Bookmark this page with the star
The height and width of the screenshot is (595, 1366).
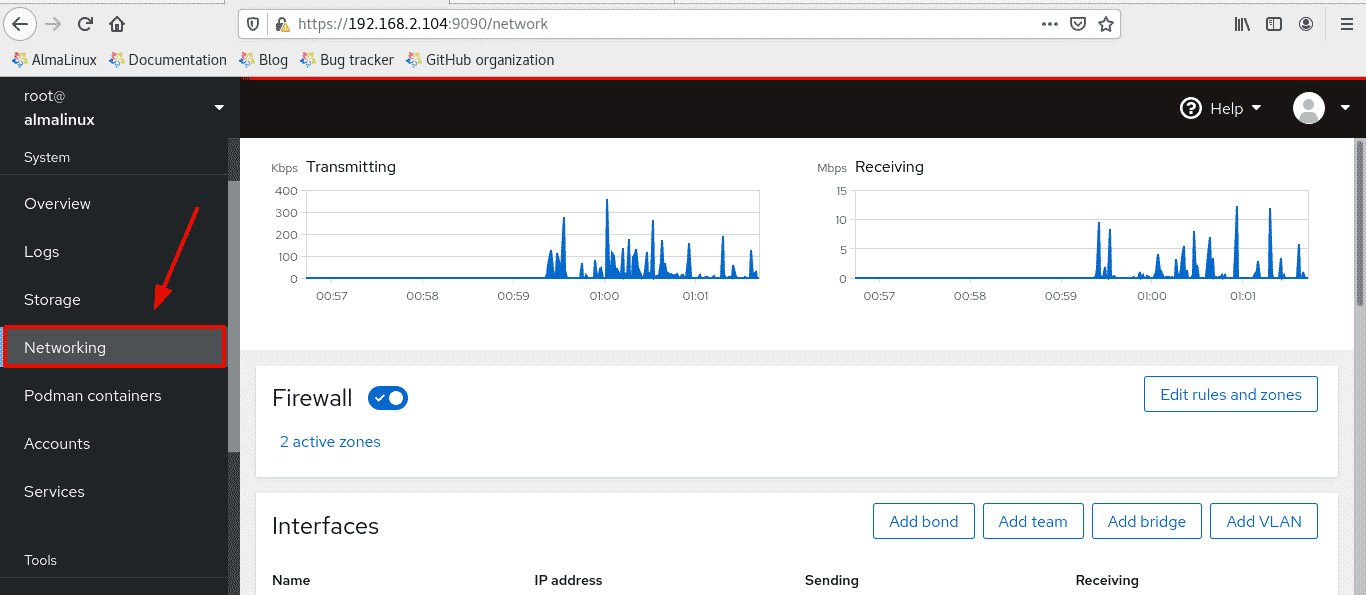click(x=1106, y=24)
